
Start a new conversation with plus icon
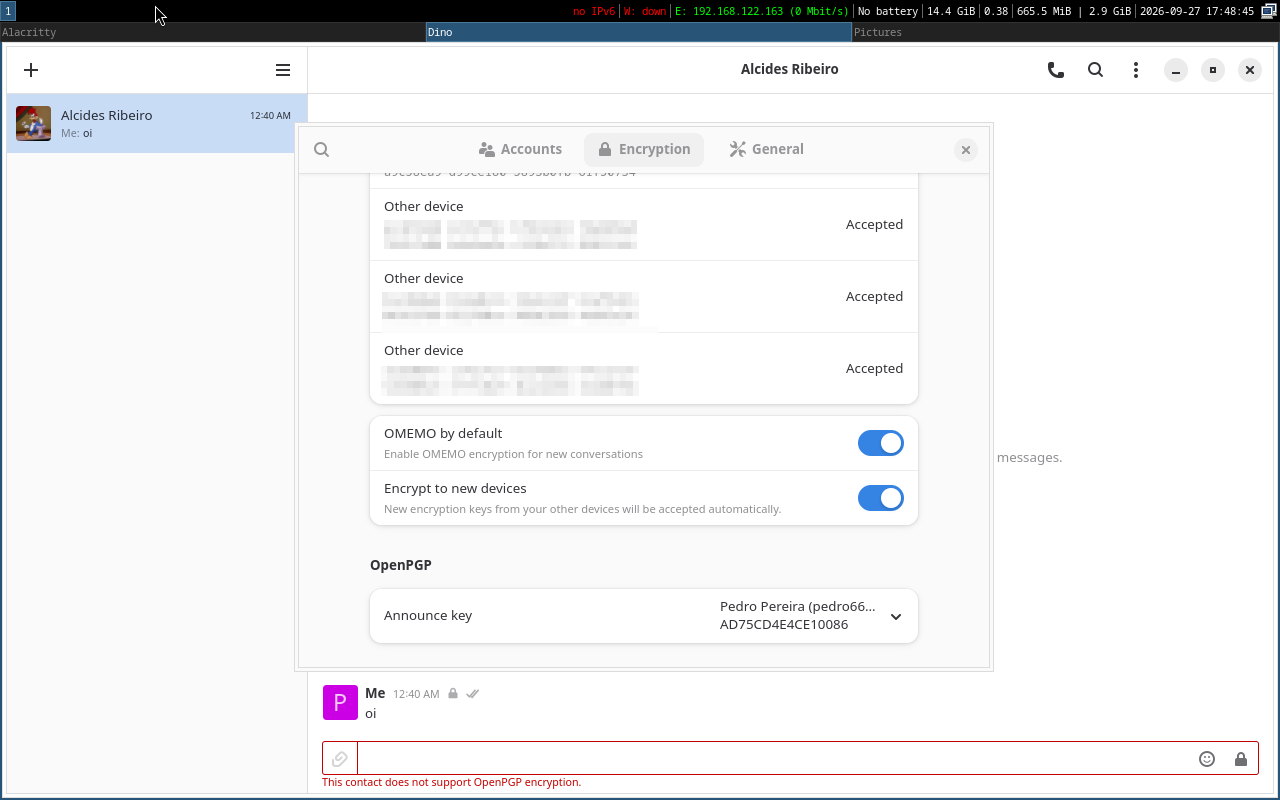pos(31,70)
